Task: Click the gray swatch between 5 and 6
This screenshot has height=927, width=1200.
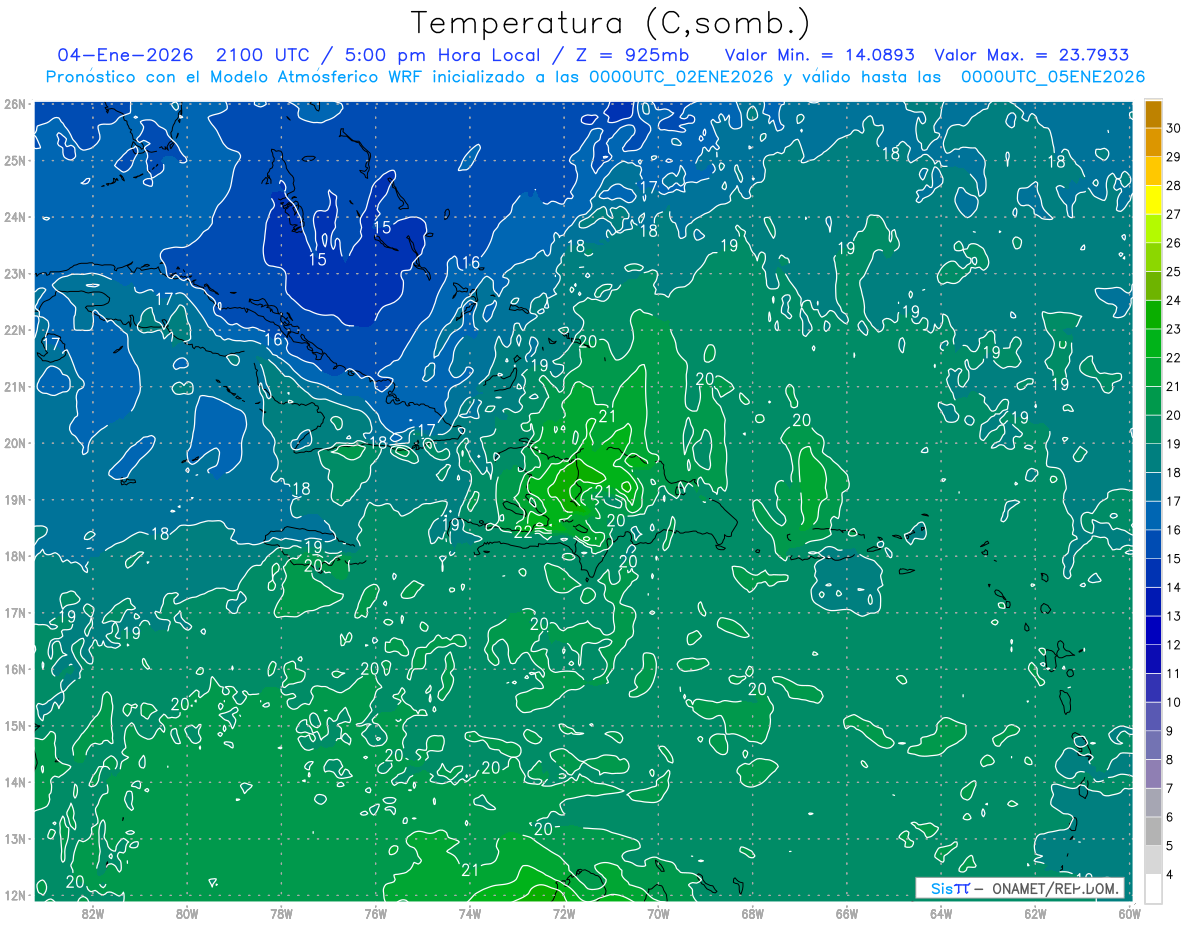Action: [x=1153, y=832]
